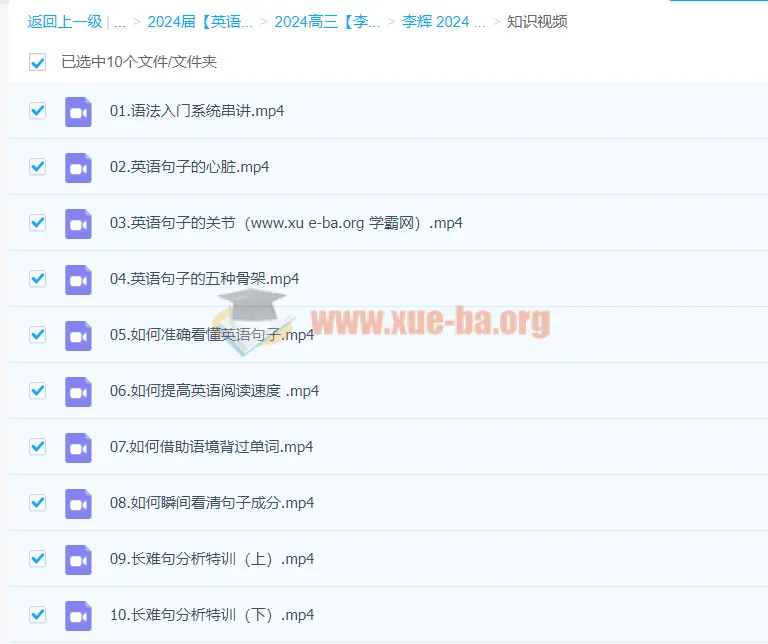Uncheck checkbox for 04.英语句子的五种骨架.mp4
This screenshot has height=644, width=768.
coord(38,279)
